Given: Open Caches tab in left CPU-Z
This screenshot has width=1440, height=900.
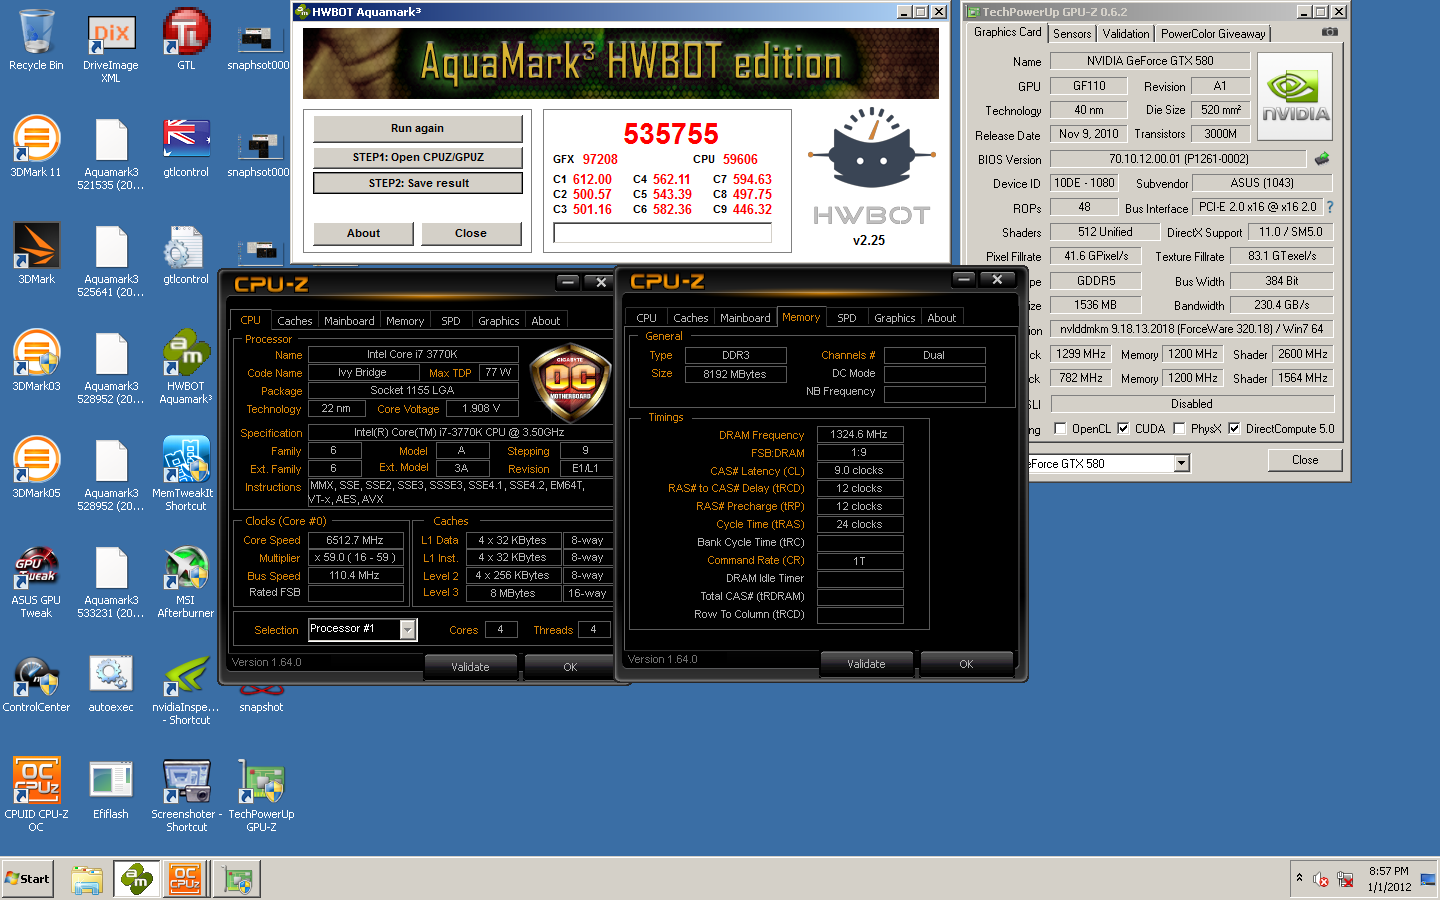Looking at the screenshot, I should (x=295, y=321).
